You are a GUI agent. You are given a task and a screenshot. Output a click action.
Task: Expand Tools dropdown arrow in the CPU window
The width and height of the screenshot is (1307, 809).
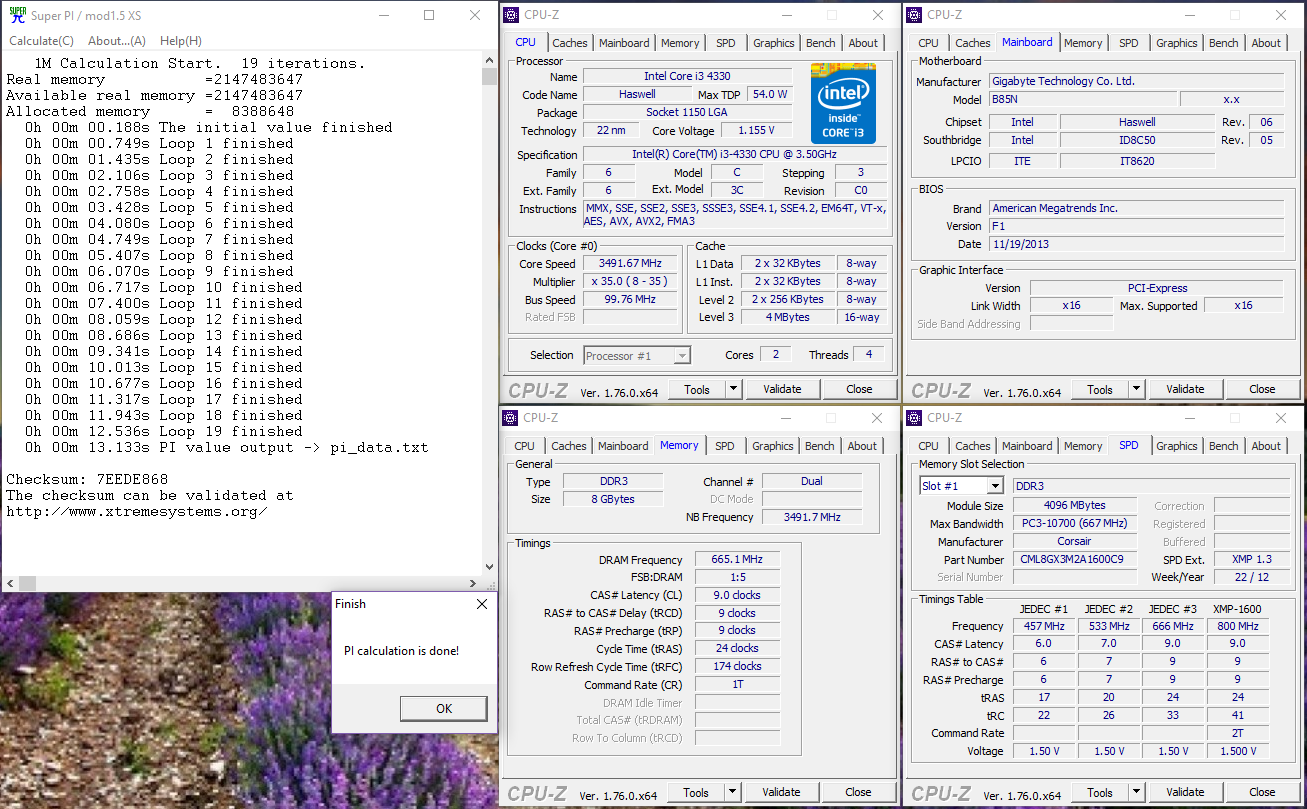point(733,389)
